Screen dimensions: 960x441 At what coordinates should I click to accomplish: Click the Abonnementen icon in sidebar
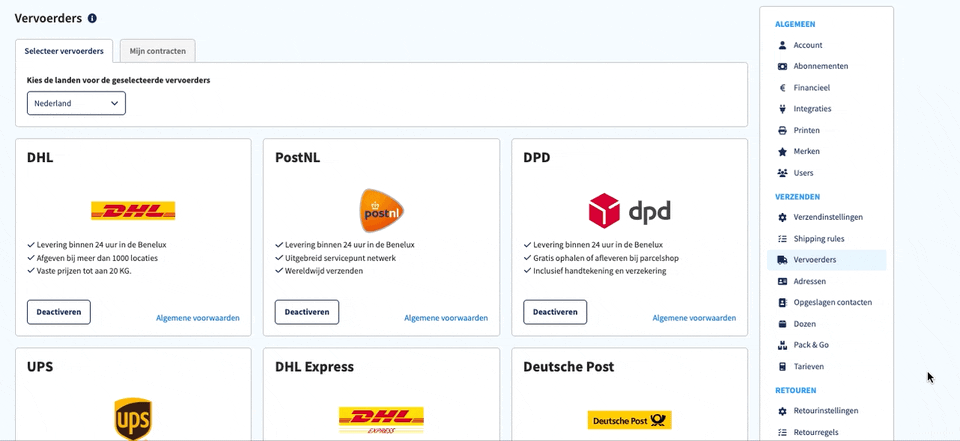[x=782, y=66]
